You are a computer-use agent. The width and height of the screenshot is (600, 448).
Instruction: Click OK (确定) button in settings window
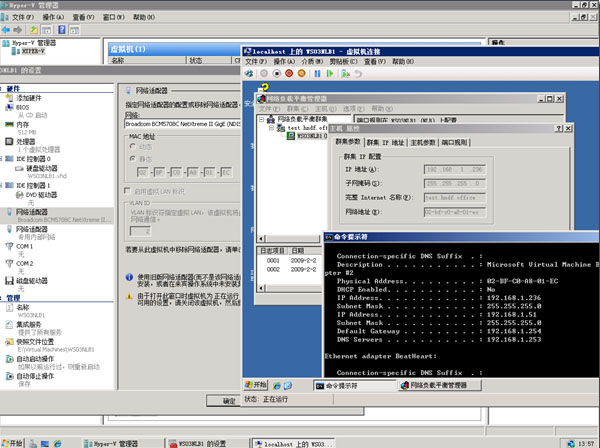click(x=228, y=401)
